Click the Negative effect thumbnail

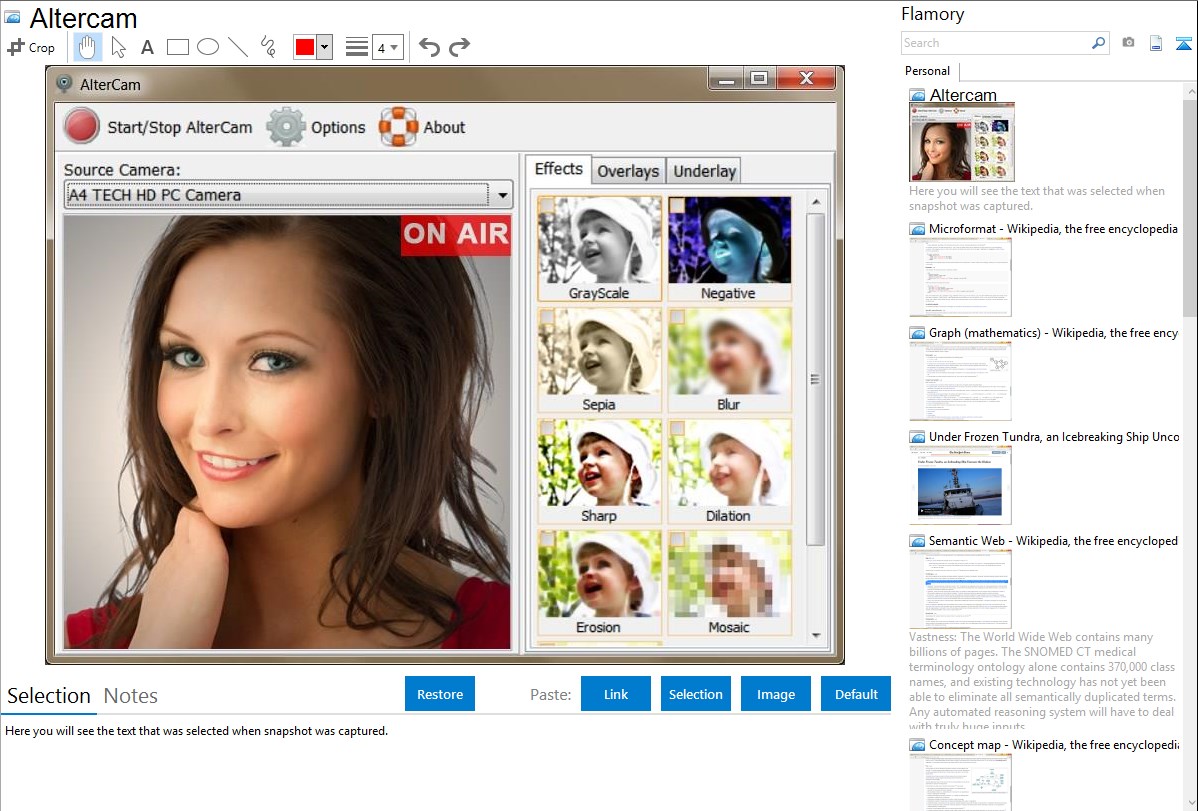pos(730,248)
